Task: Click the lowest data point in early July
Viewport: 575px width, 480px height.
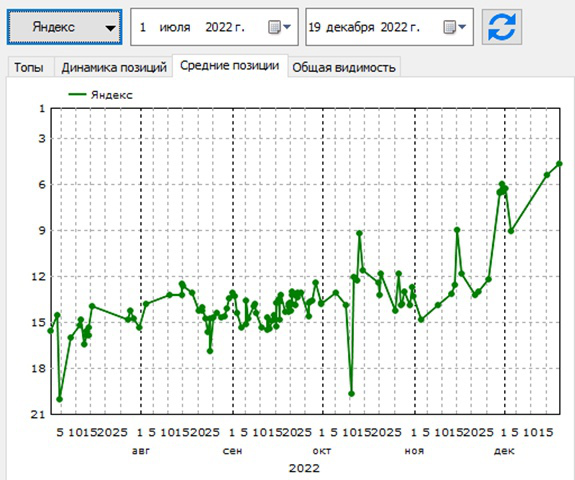Action: pos(59,399)
